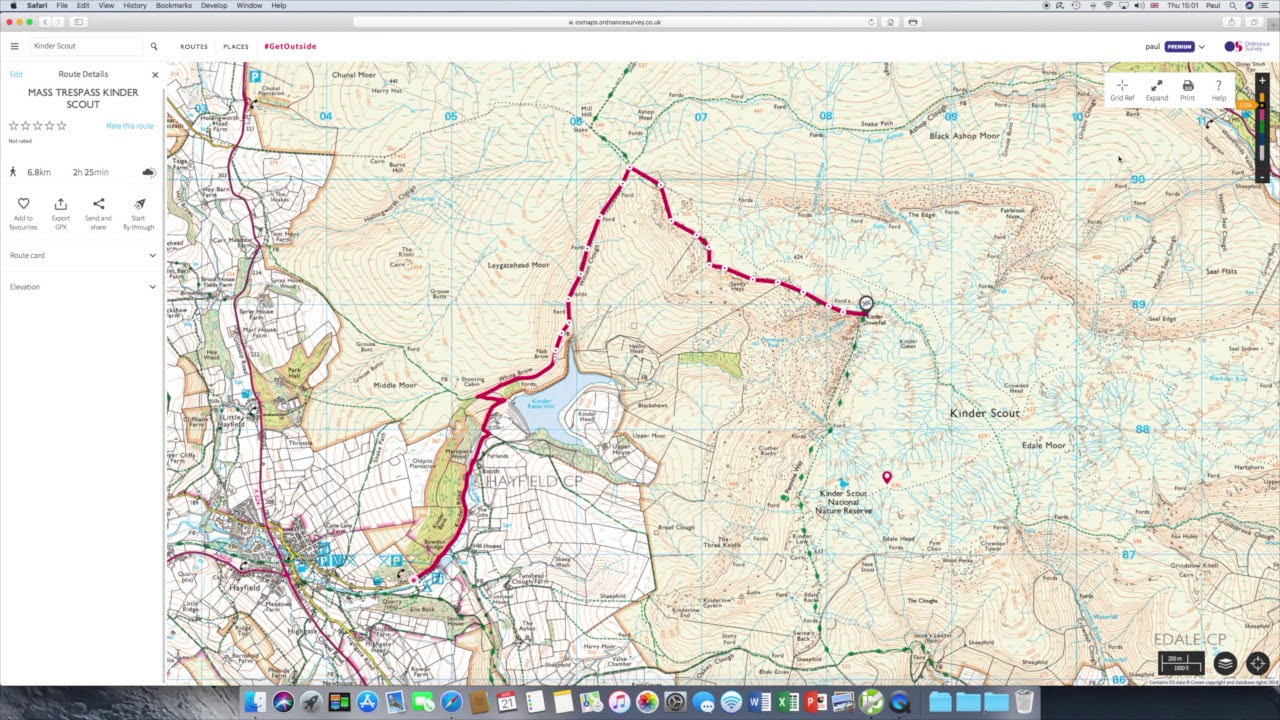Viewport: 1280px width, 720px height.
Task: Open the Bookmarks menu
Action: tap(174, 5)
